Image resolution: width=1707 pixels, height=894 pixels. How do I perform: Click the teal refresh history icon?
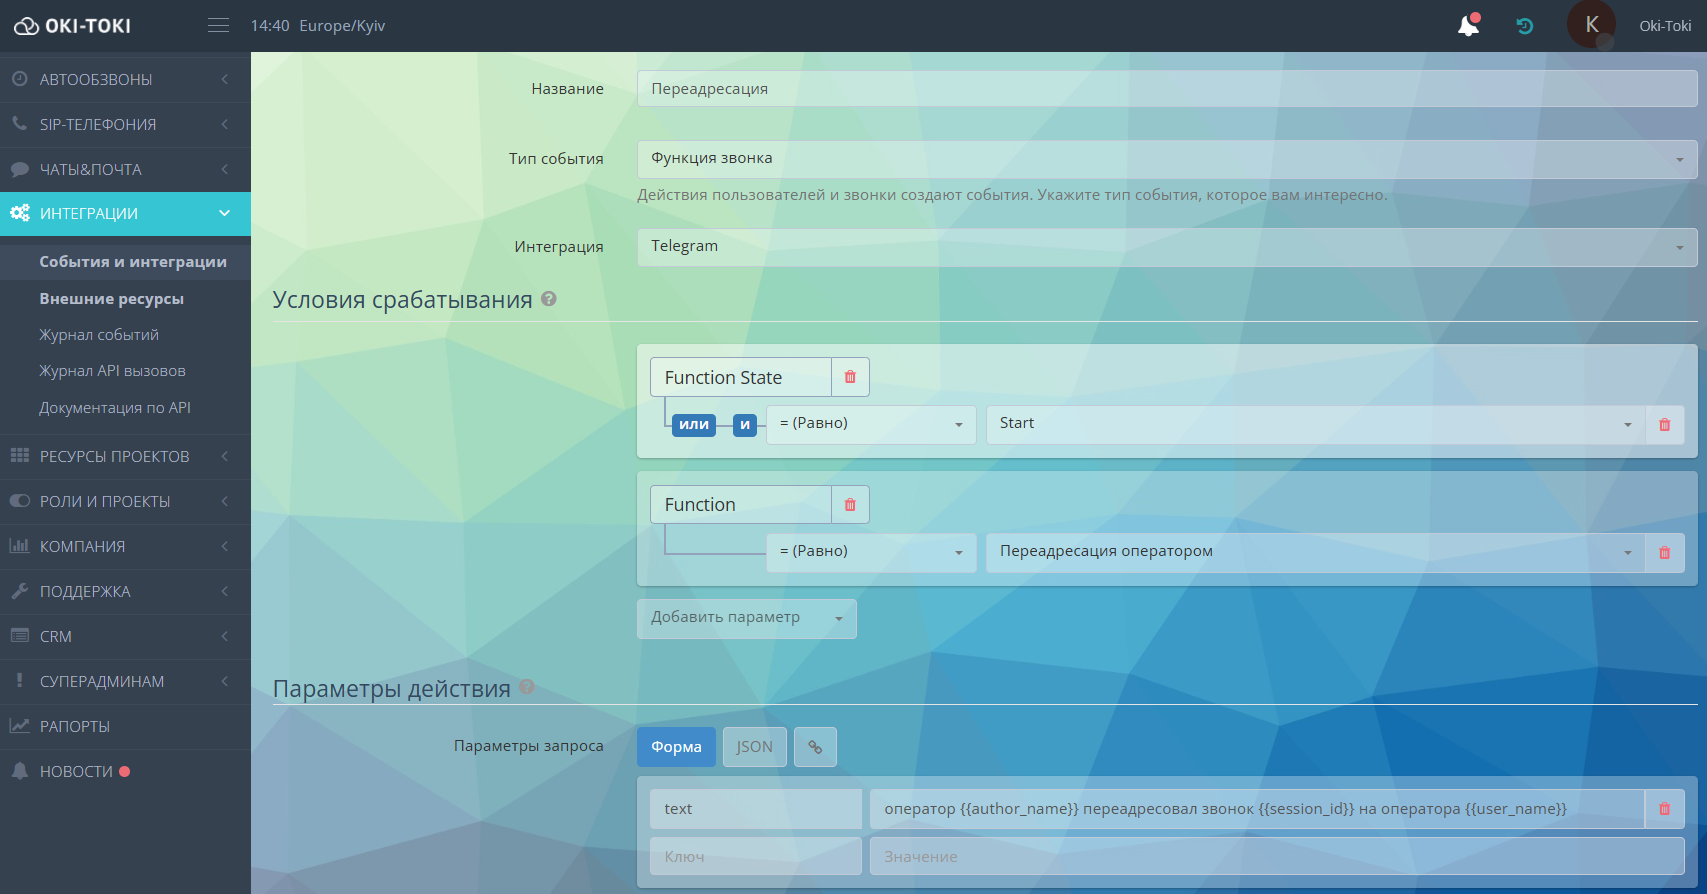pyautogui.click(x=1524, y=26)
